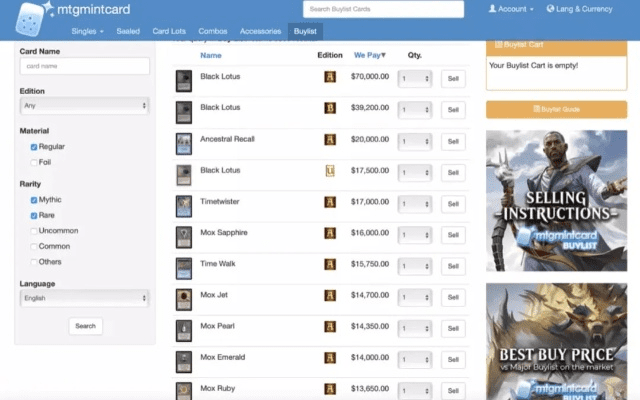The height and width of the screenshot is (400, 640).
Task: Click the Beta edition icon for second Black Lotus
Action: coord(329,108)
